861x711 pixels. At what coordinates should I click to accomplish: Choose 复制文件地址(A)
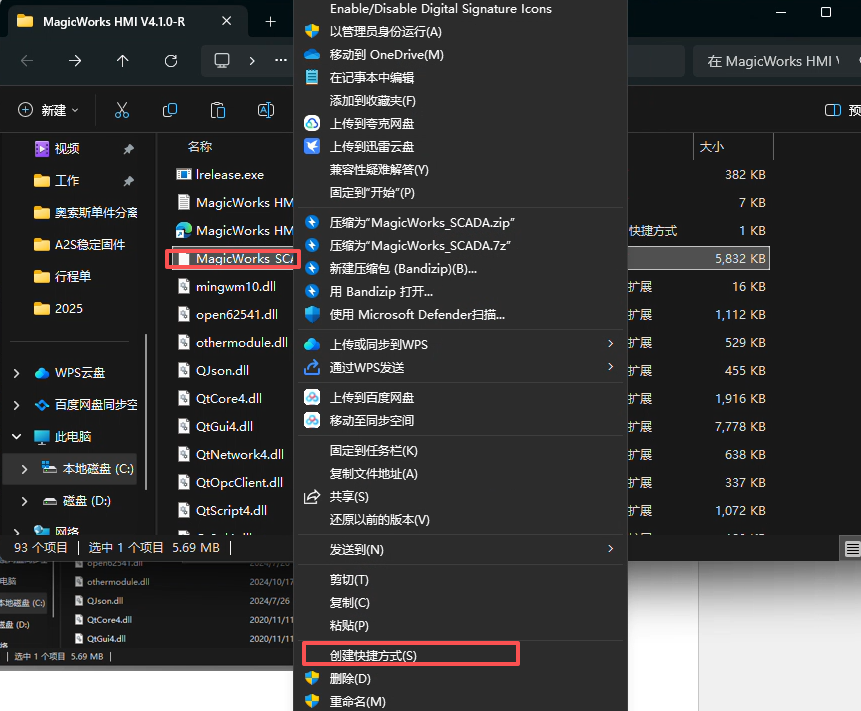tap(460, 474)
